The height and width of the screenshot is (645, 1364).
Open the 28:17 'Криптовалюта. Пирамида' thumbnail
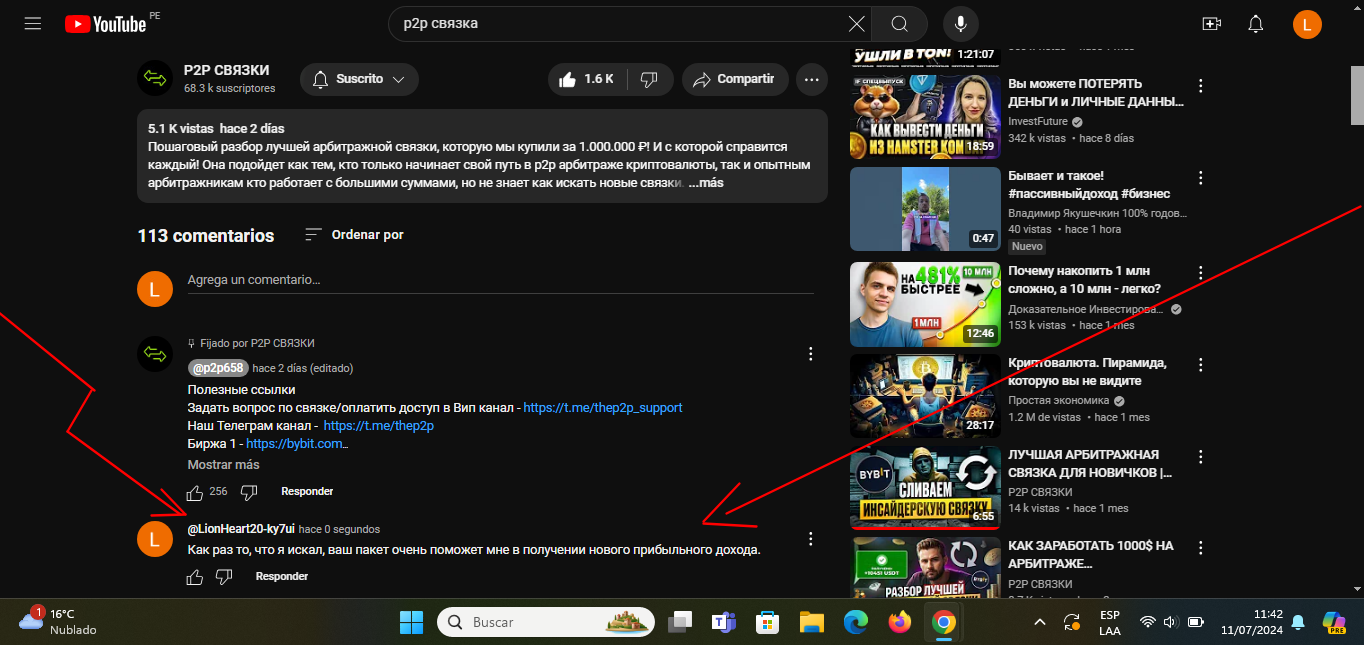click(x=925, y=396)
